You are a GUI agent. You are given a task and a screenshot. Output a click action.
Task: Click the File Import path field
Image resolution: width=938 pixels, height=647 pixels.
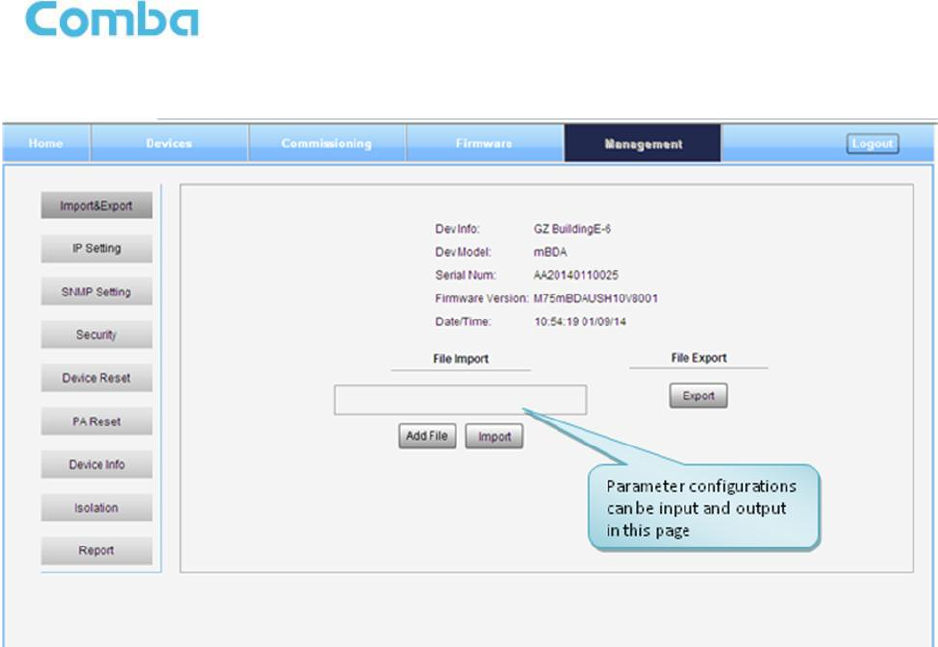pos(460,399)
